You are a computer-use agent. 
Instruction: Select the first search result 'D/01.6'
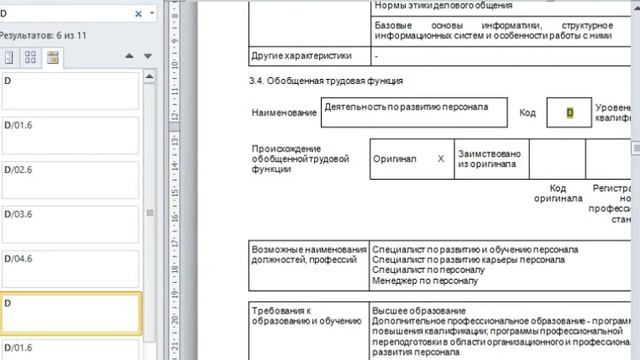[x=70, y=136]
